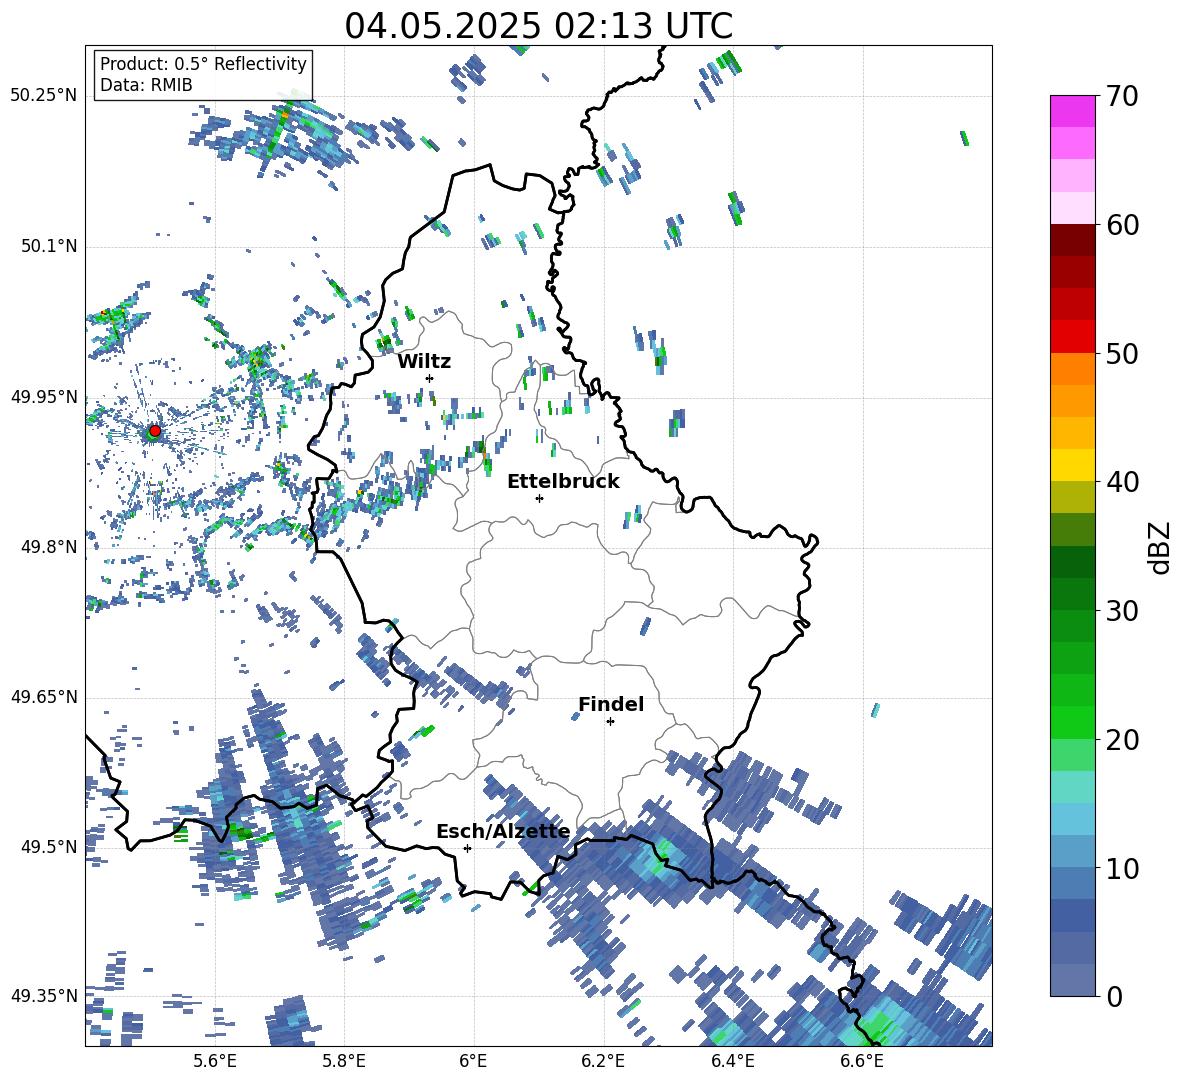Click the 49.65°N latitude tick label

(x=44, y=697)
